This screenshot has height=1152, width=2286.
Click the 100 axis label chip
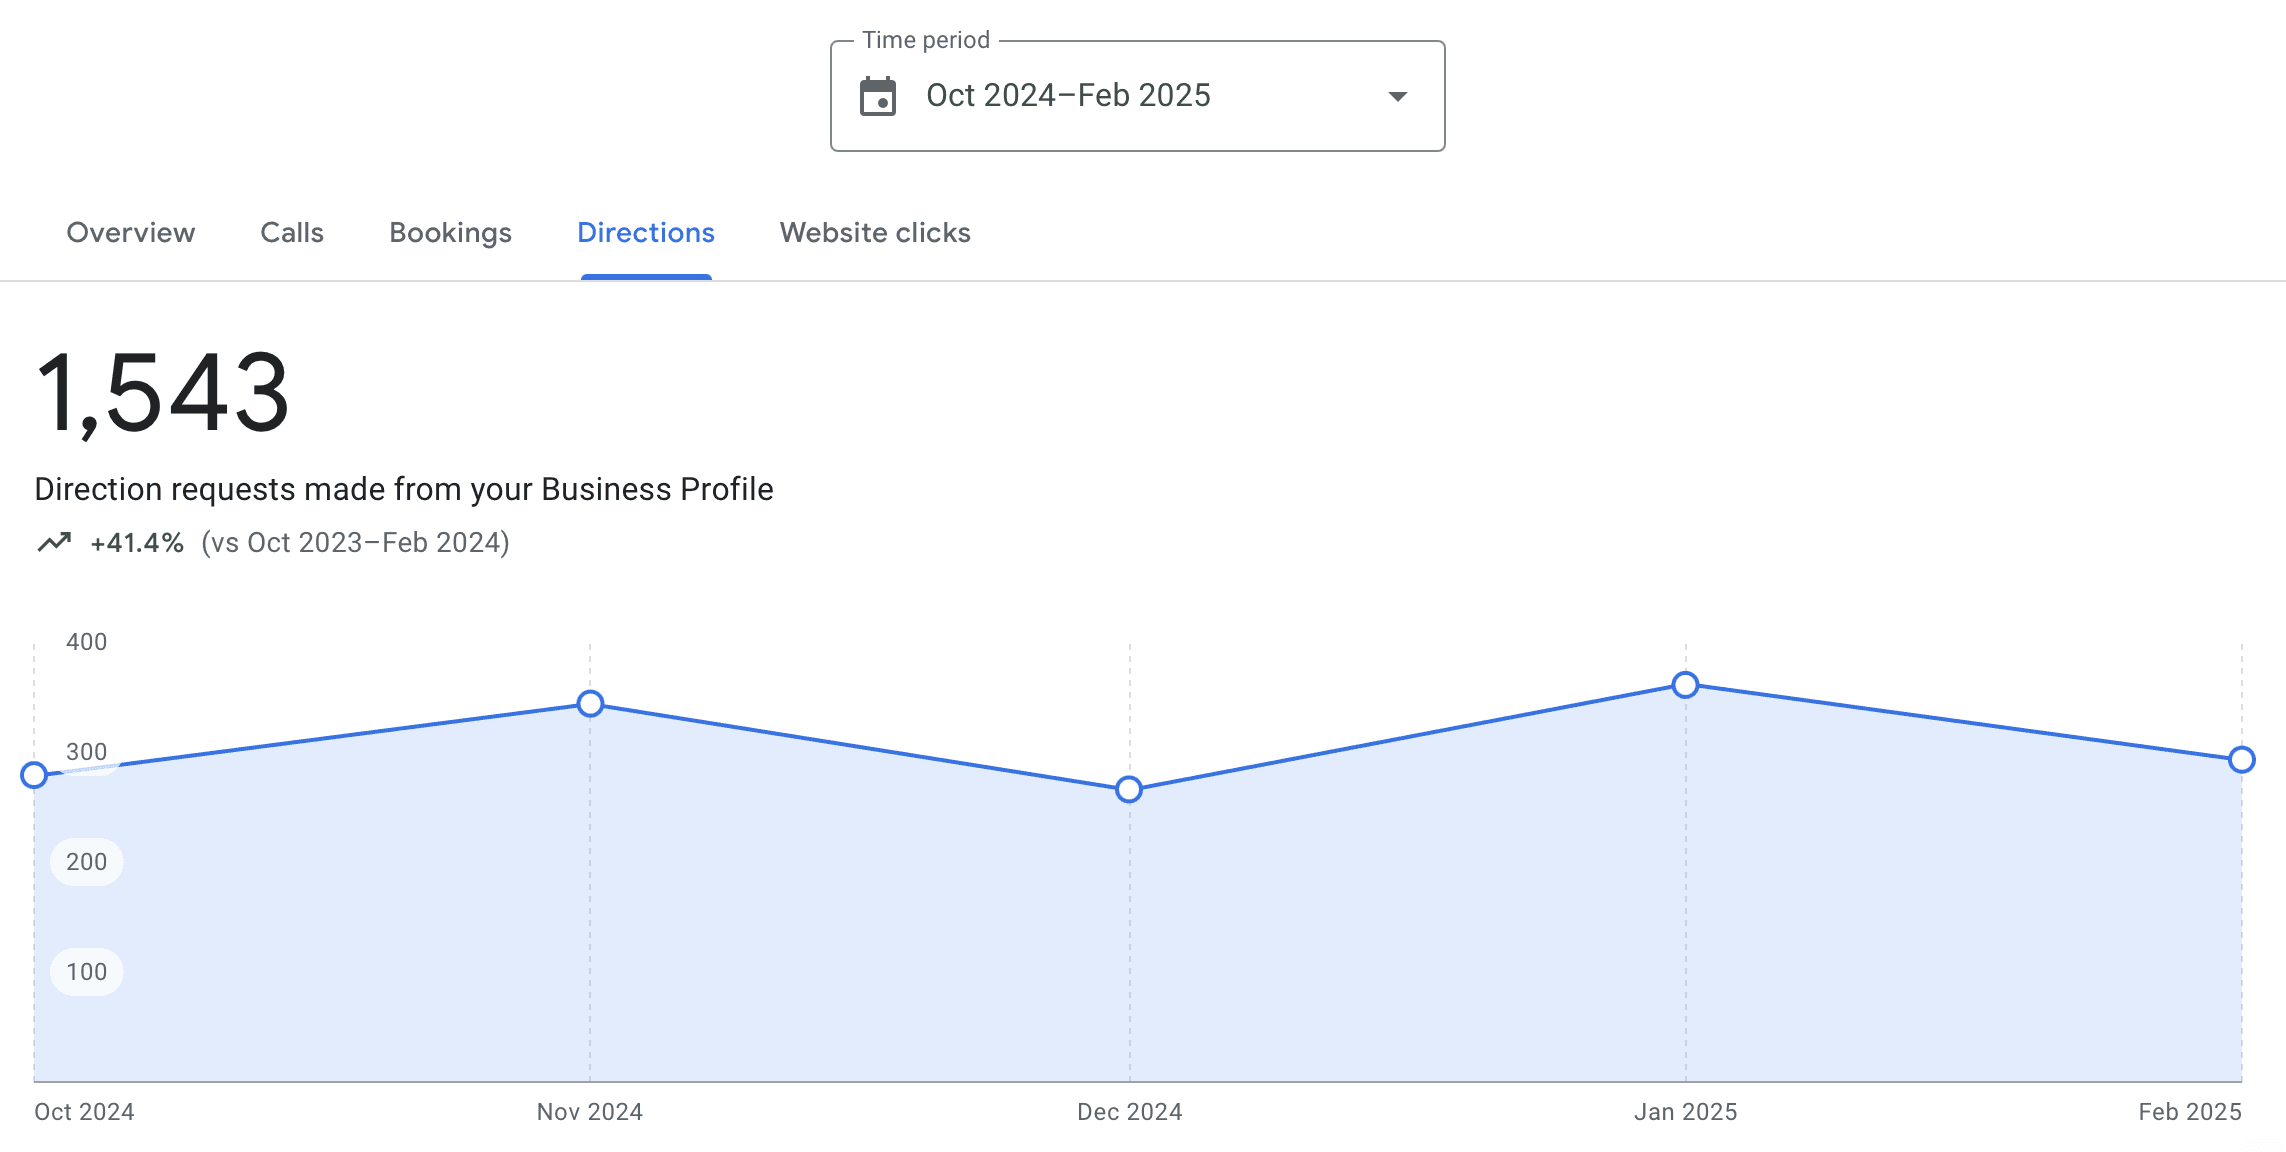pyautogui.click(x=87, y=972)
